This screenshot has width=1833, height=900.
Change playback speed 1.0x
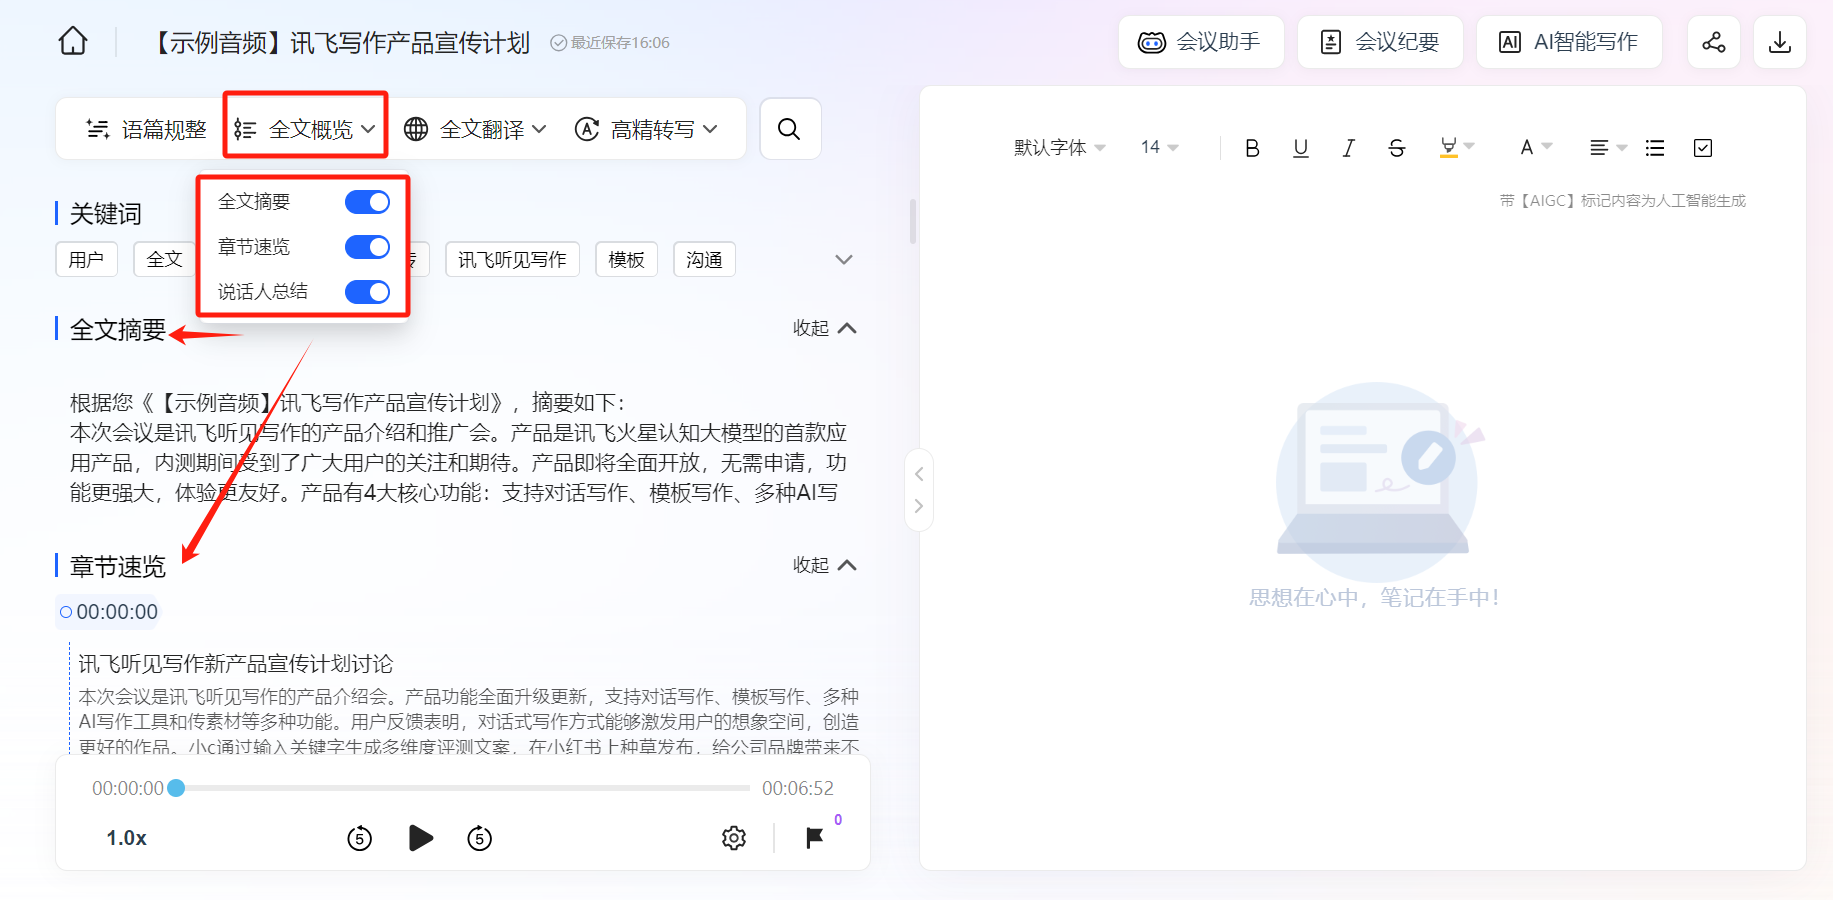pyautogui.click(x=127, y=838)
